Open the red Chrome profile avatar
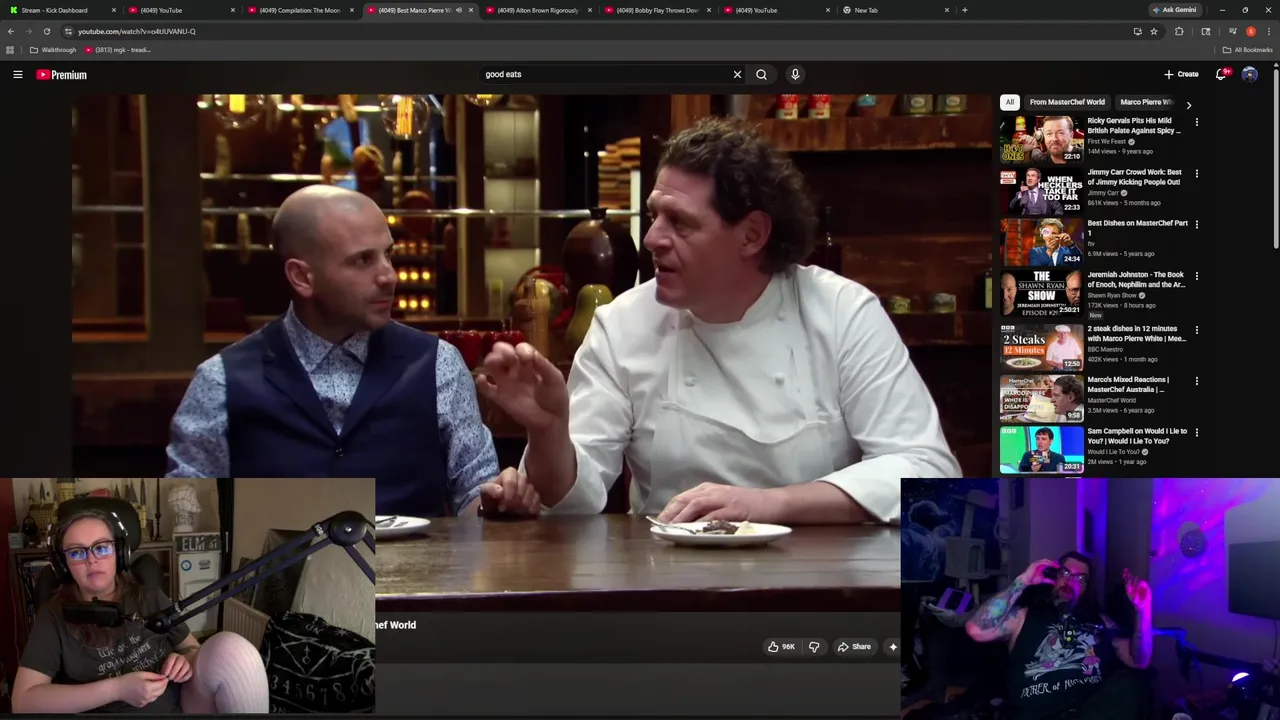The height and width of the screenshot is (720, 1280). coord(1250,31)
